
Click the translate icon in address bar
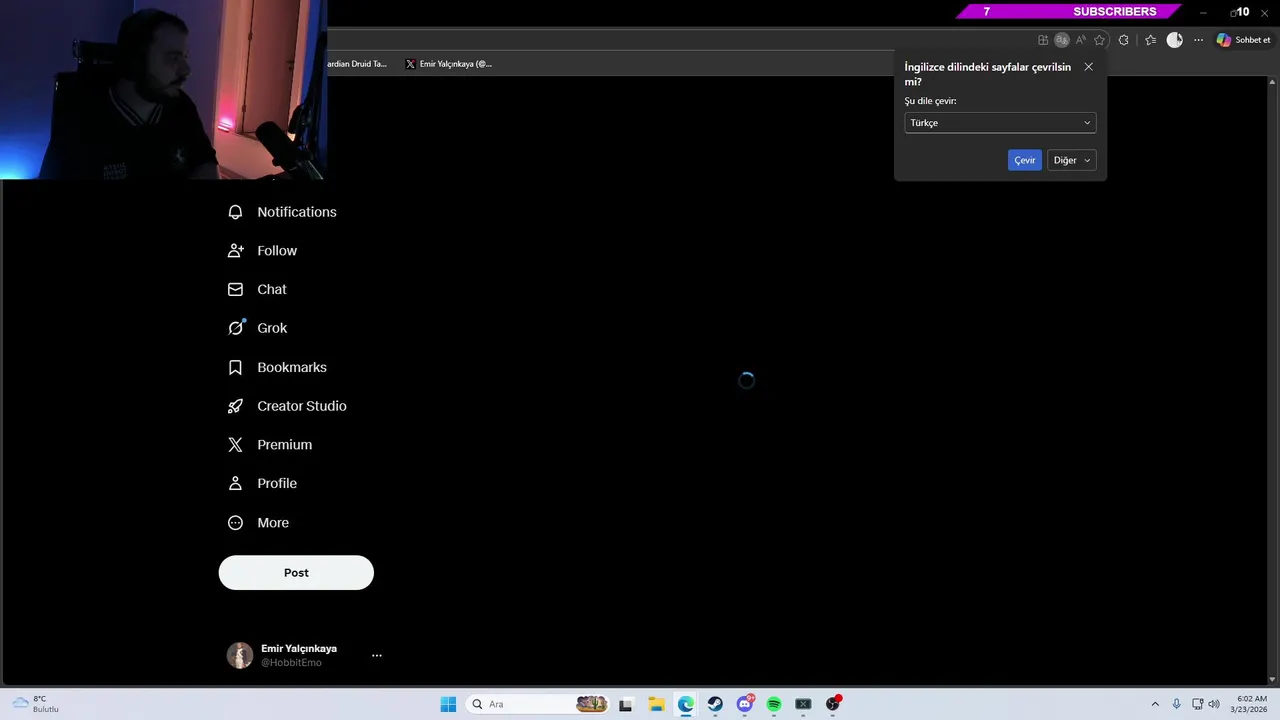(x=1062, y=40)
